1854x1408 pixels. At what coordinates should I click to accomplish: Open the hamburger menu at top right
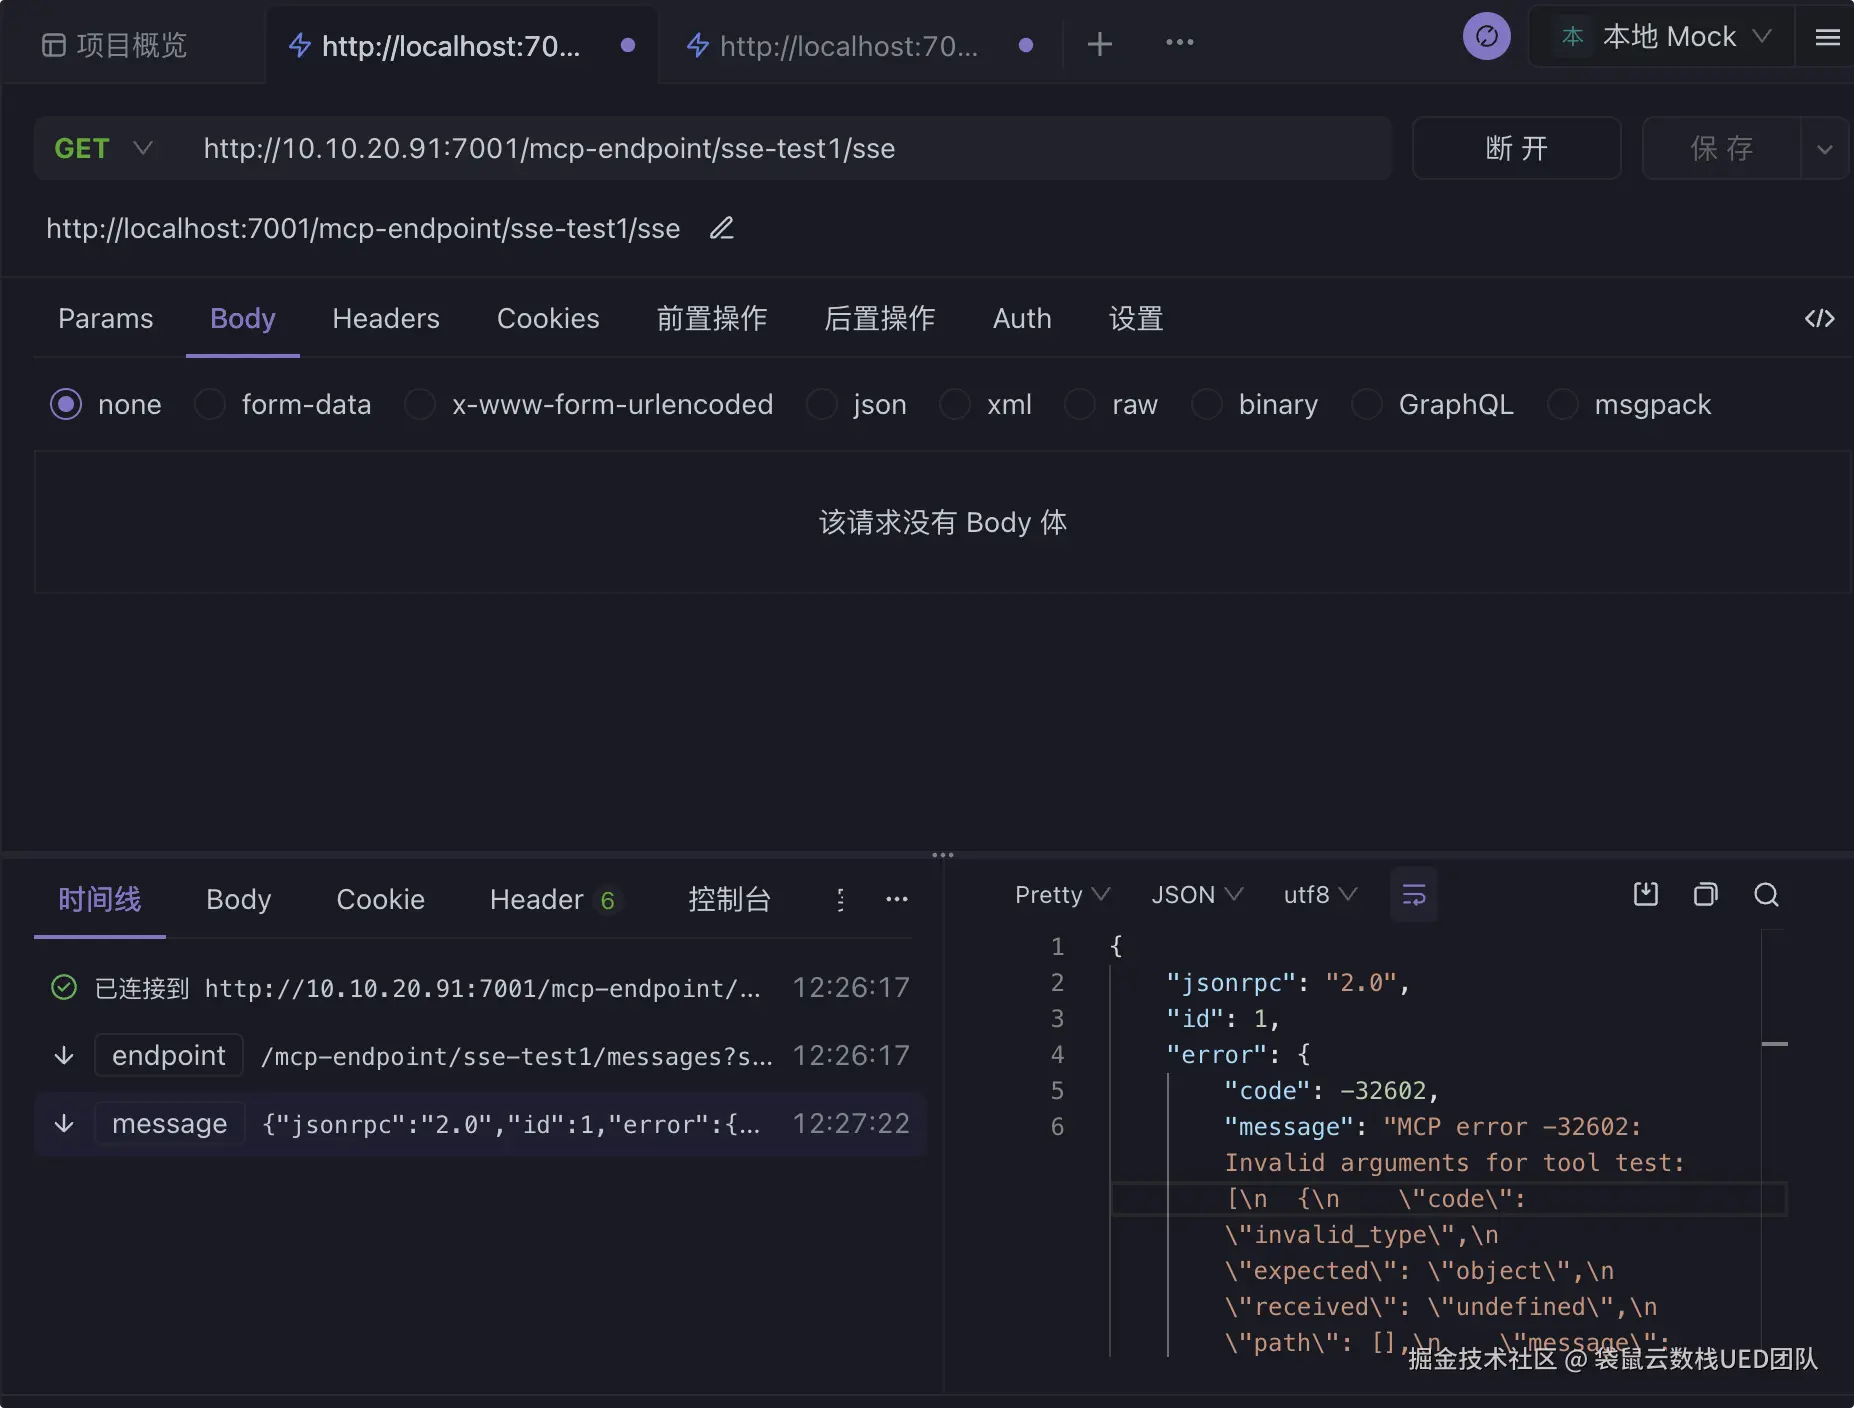tap(1827, 37)
